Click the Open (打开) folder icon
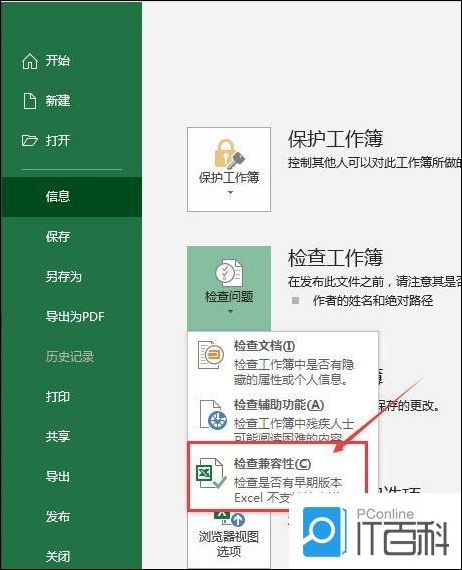 click(29, 140)
